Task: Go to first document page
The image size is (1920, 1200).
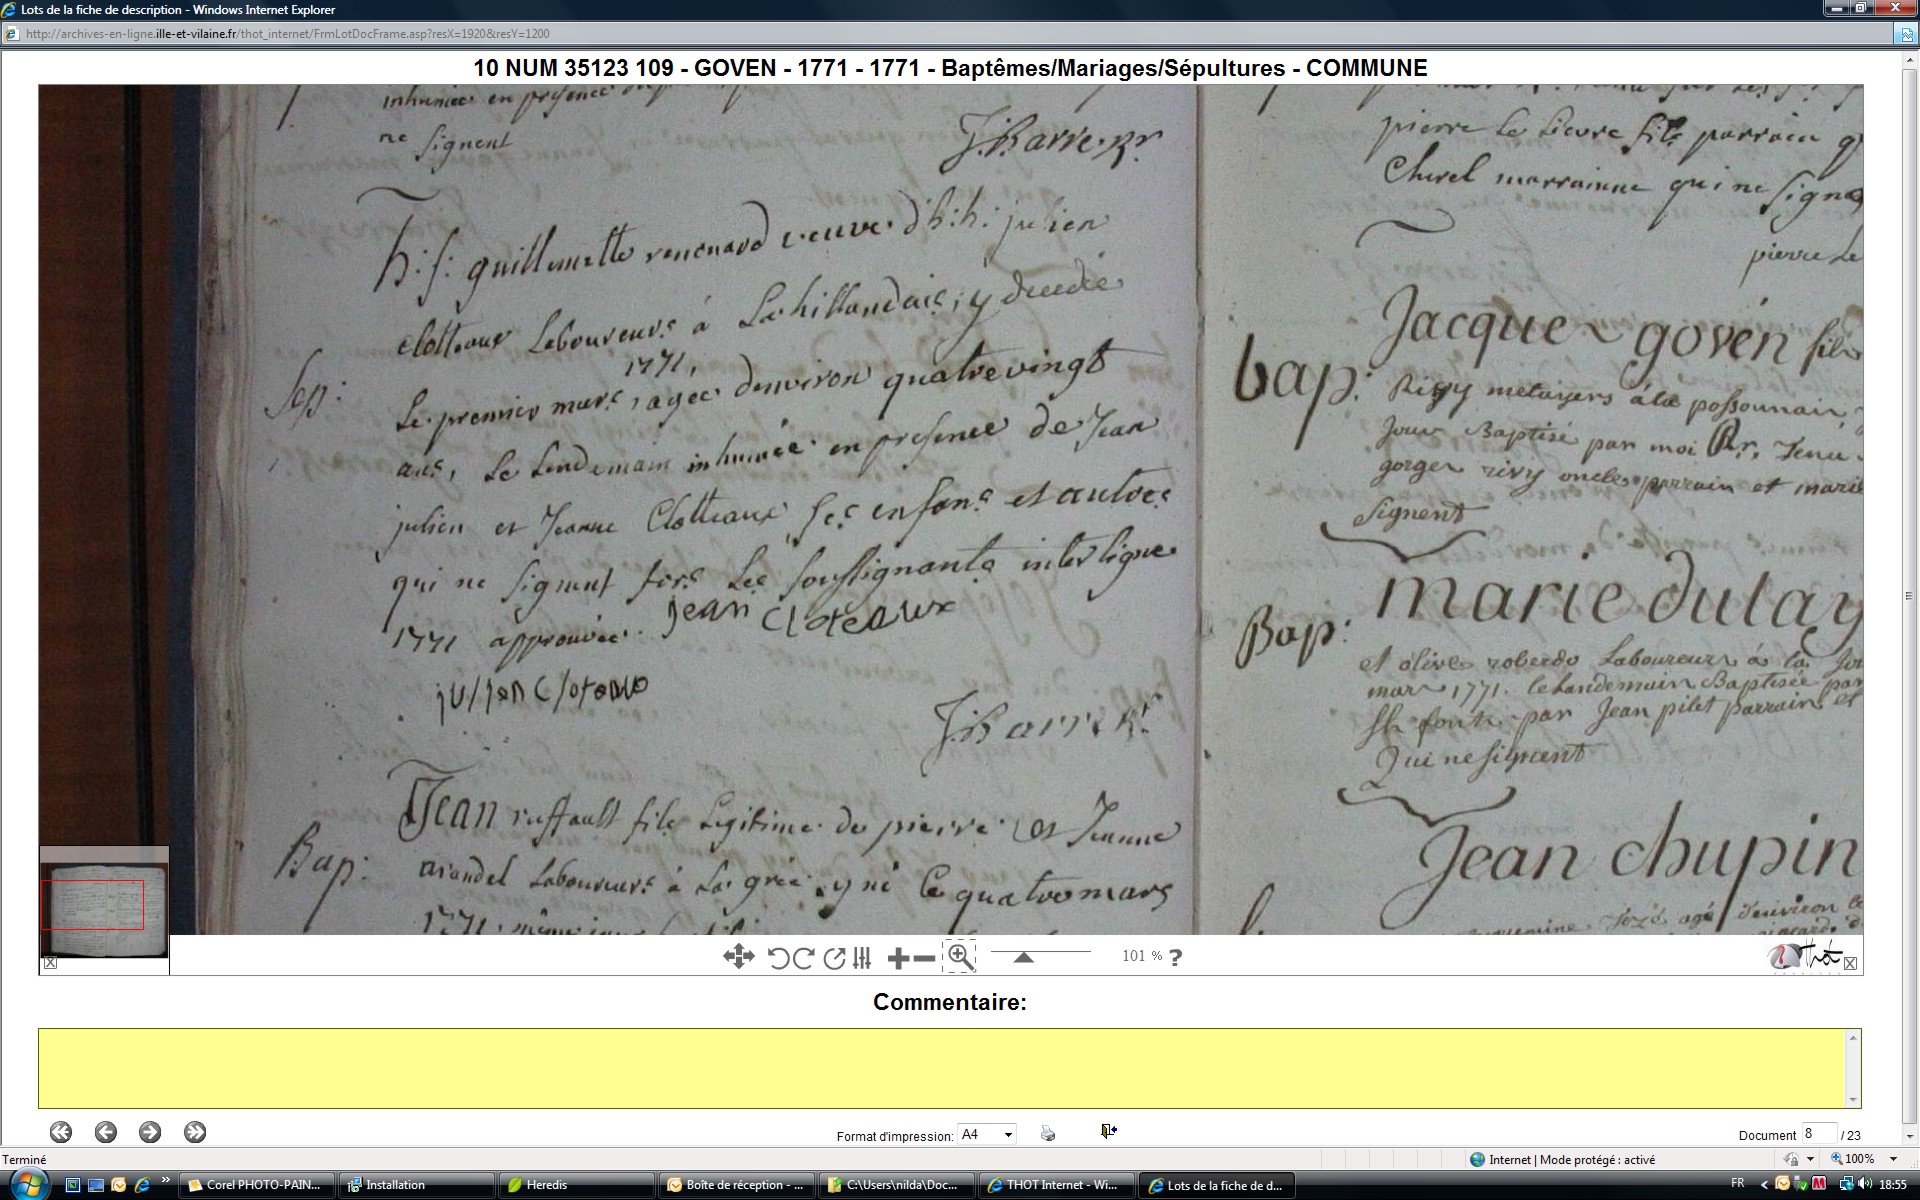Action: 61,1132
